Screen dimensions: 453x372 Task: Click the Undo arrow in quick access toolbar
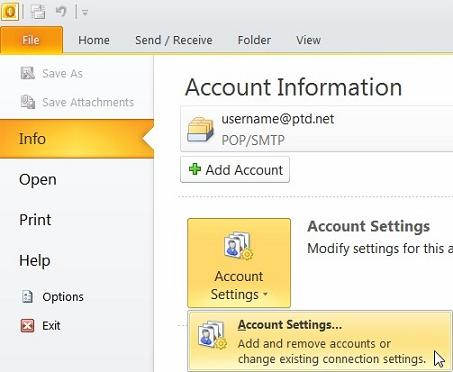click(61, 12)
